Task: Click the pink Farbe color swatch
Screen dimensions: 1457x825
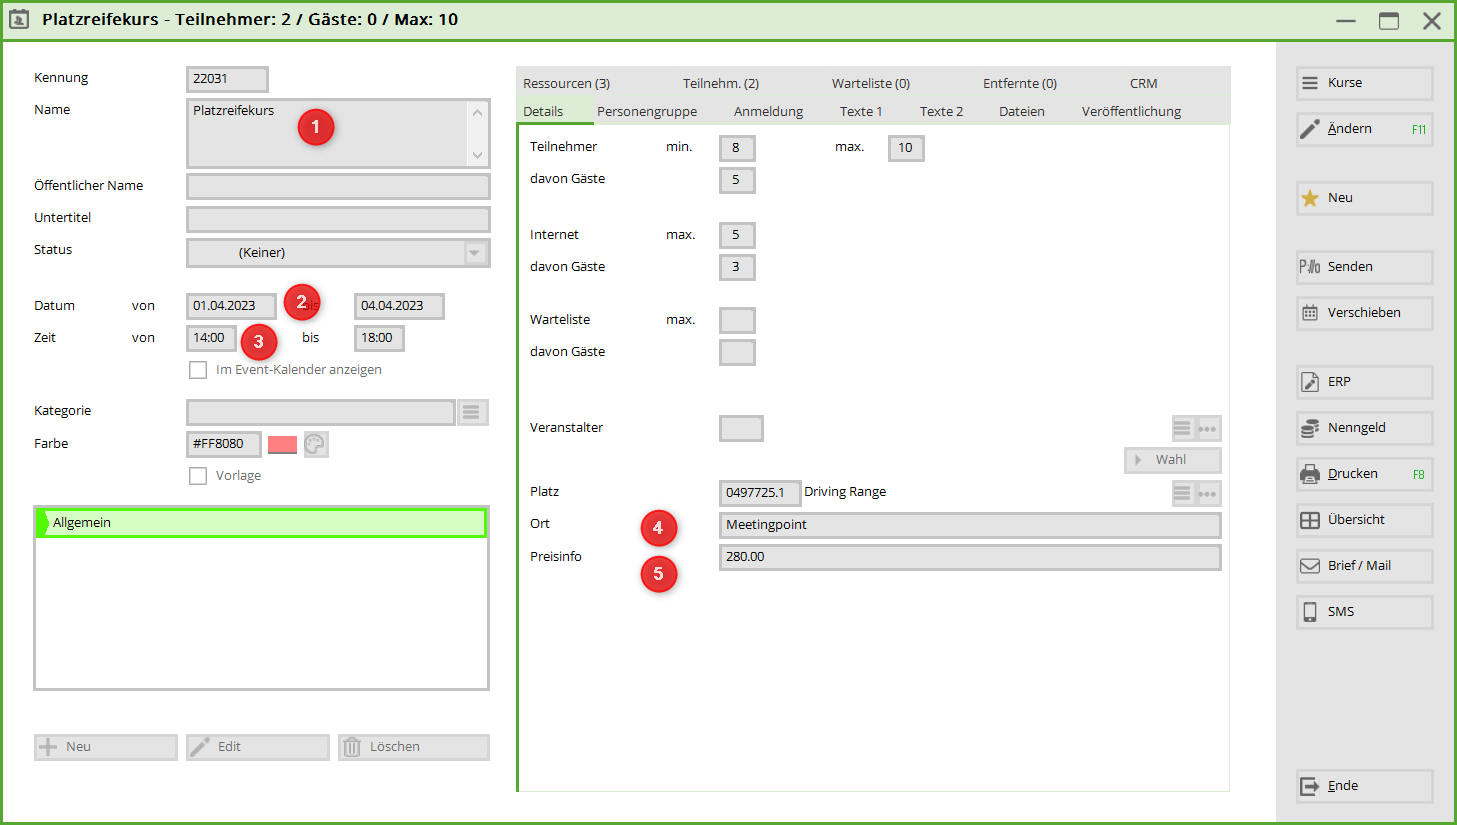Action: point(282,444)
